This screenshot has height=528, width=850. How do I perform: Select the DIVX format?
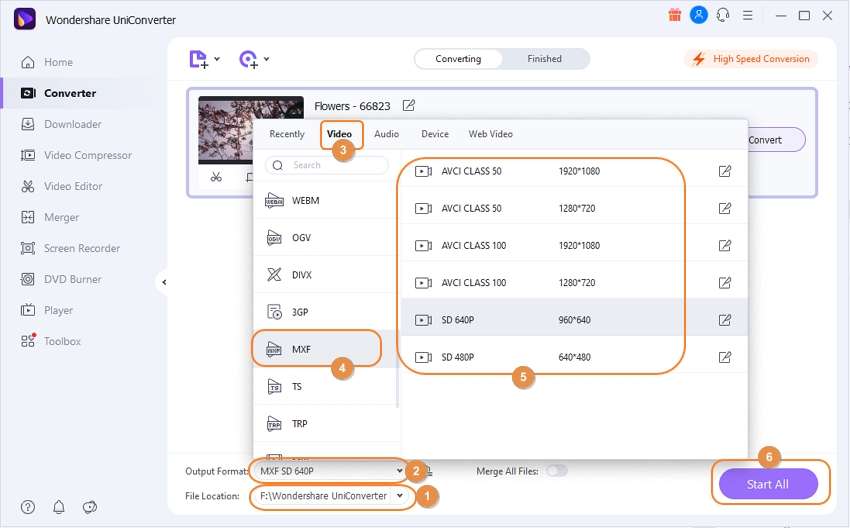326,275
